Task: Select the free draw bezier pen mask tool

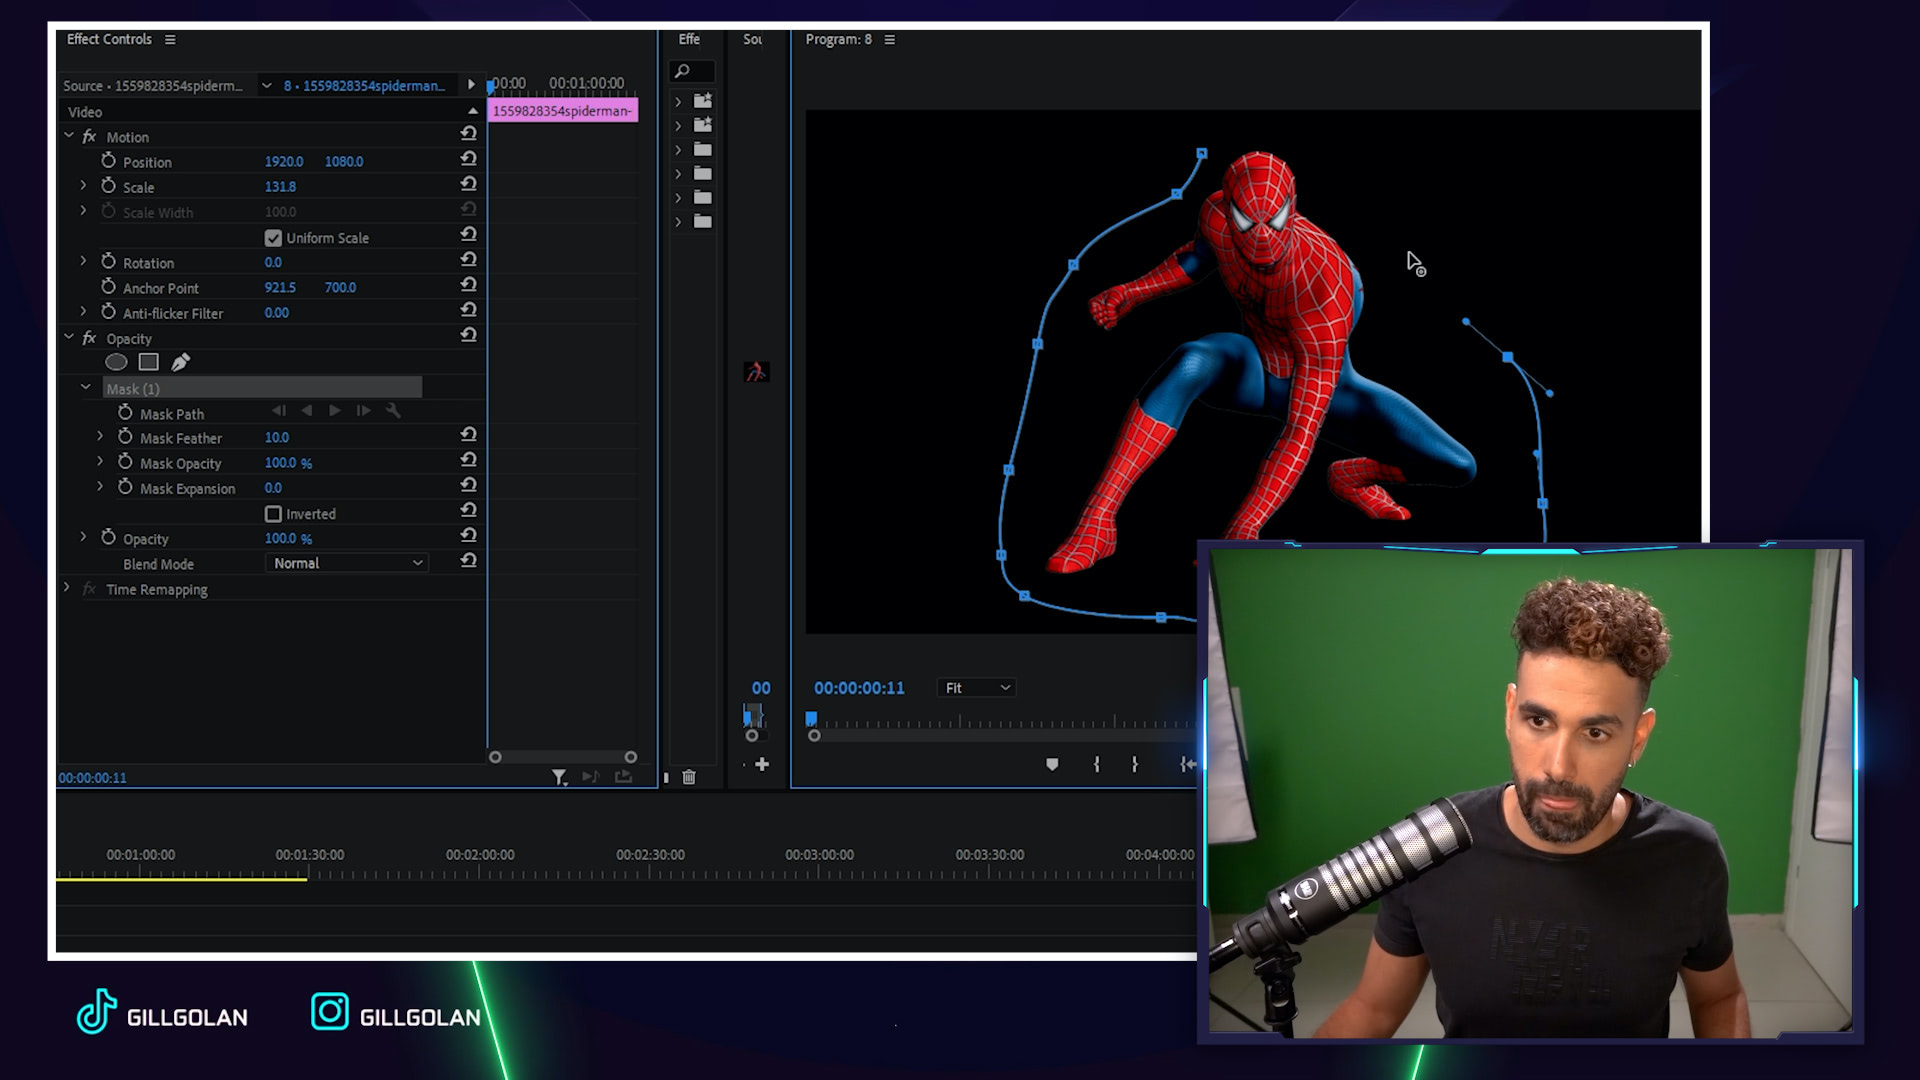Action: (181, 362)
